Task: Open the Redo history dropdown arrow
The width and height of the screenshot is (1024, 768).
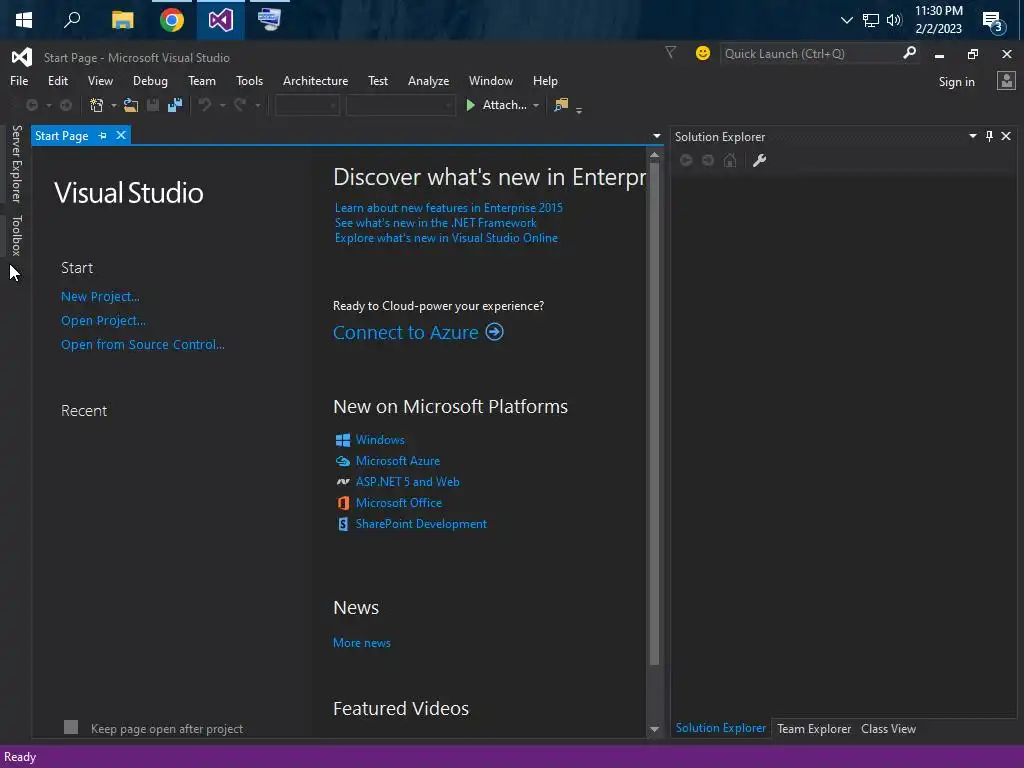Action: coord(257,105)
